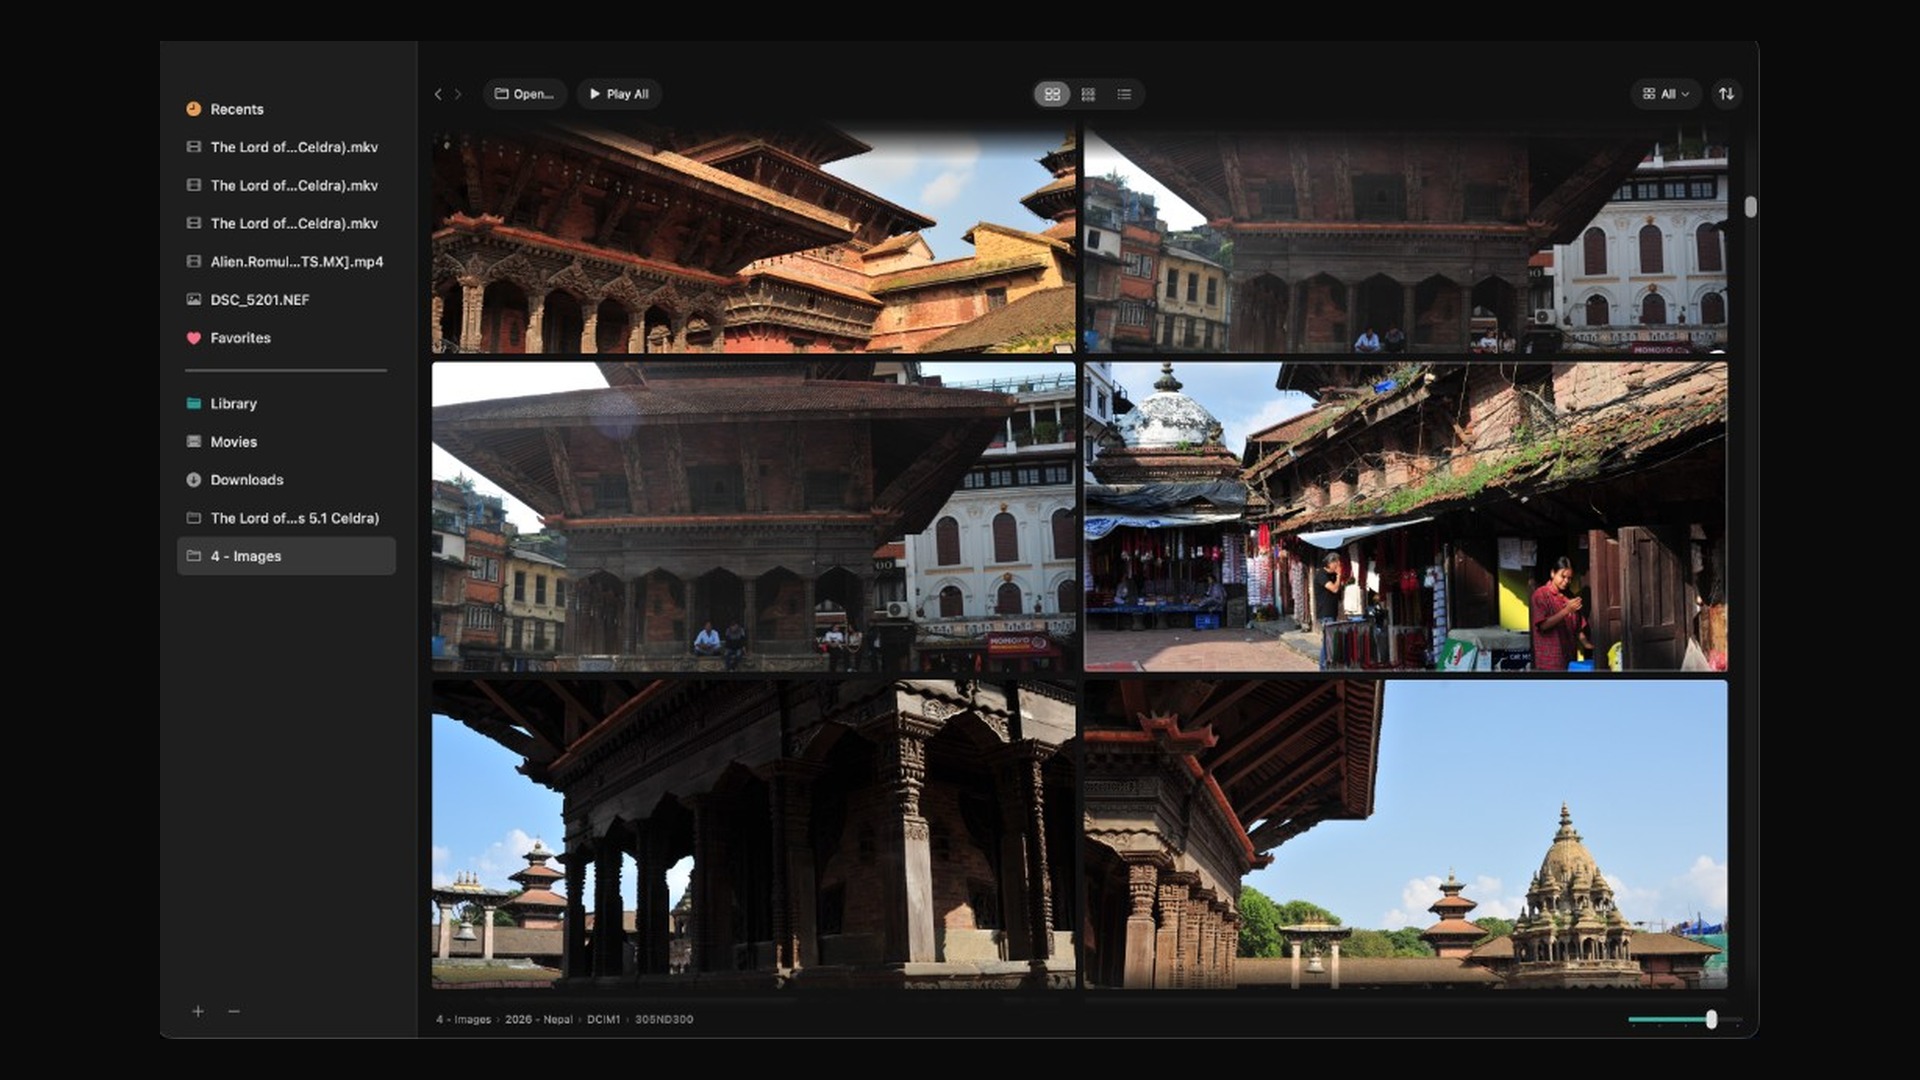The width and height of the screenshot is (1920, 1080).
Task: Switch to list view
Action: coord(1124,94)
